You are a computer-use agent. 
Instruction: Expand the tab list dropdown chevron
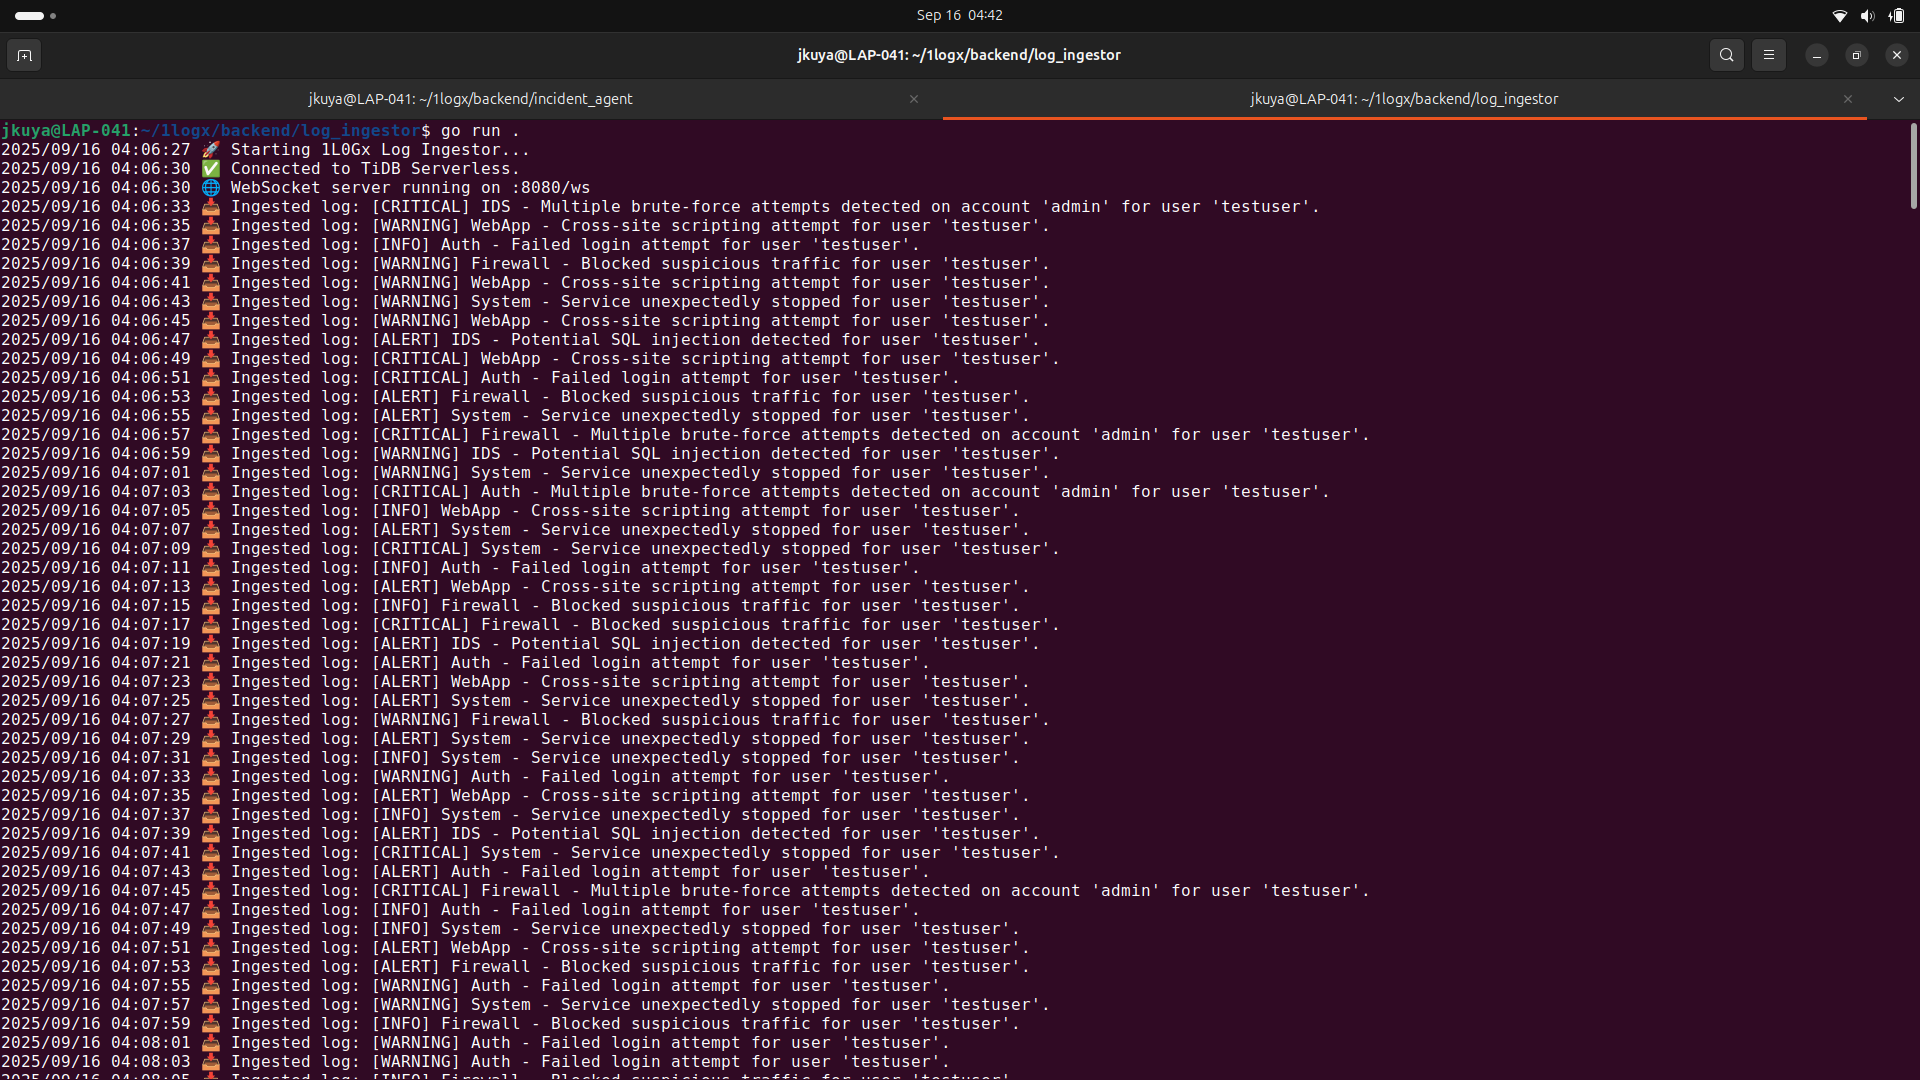(x=1898, y=99)
